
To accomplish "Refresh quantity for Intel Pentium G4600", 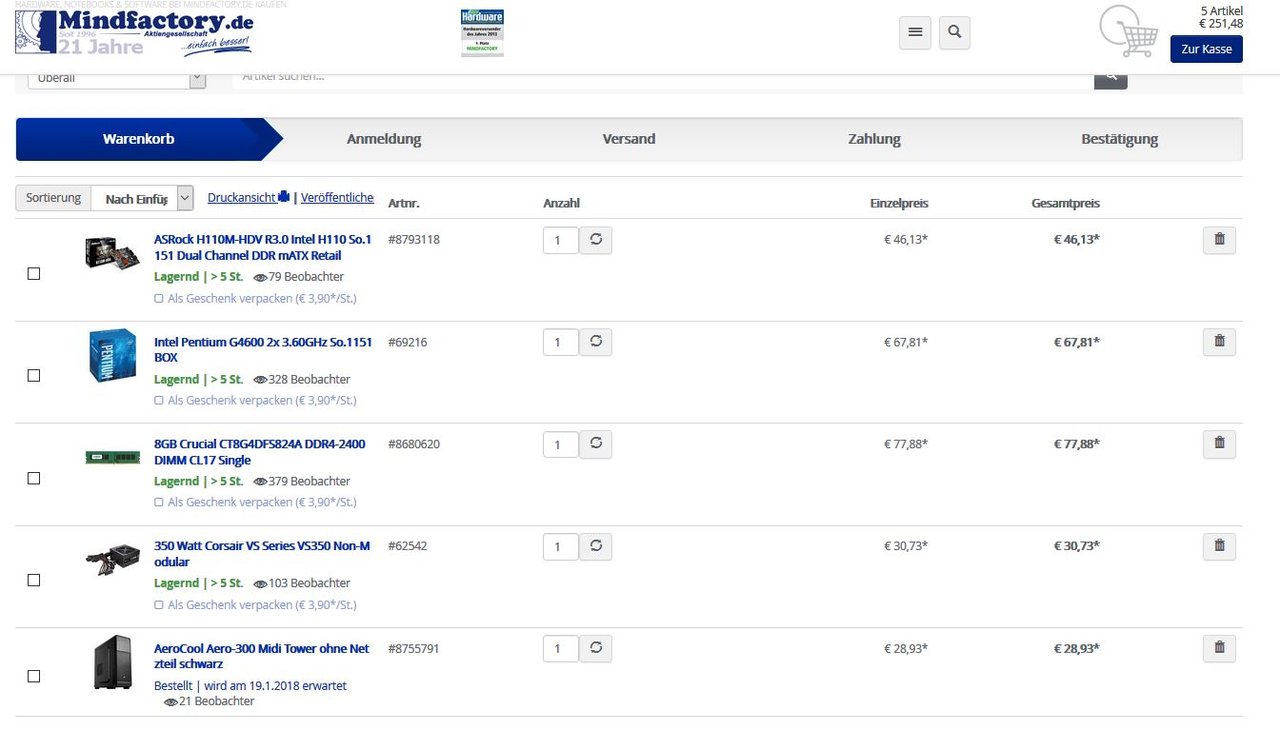I will coord(596,342).
